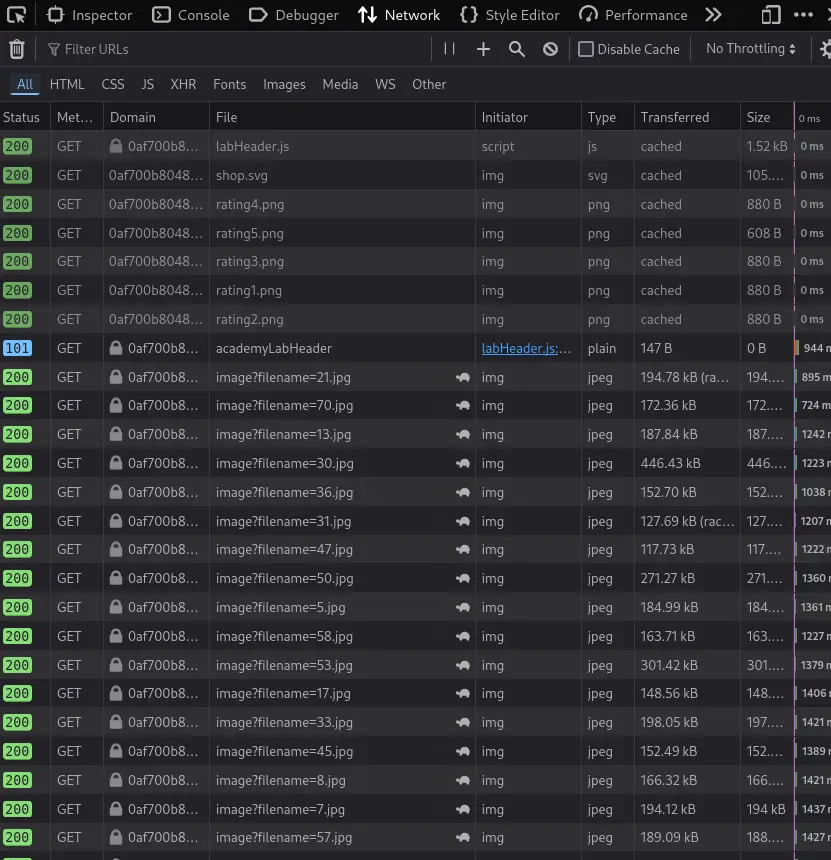The image size is (831, 860).
Task: Filter requests by Other
Action: coord(429,84)
